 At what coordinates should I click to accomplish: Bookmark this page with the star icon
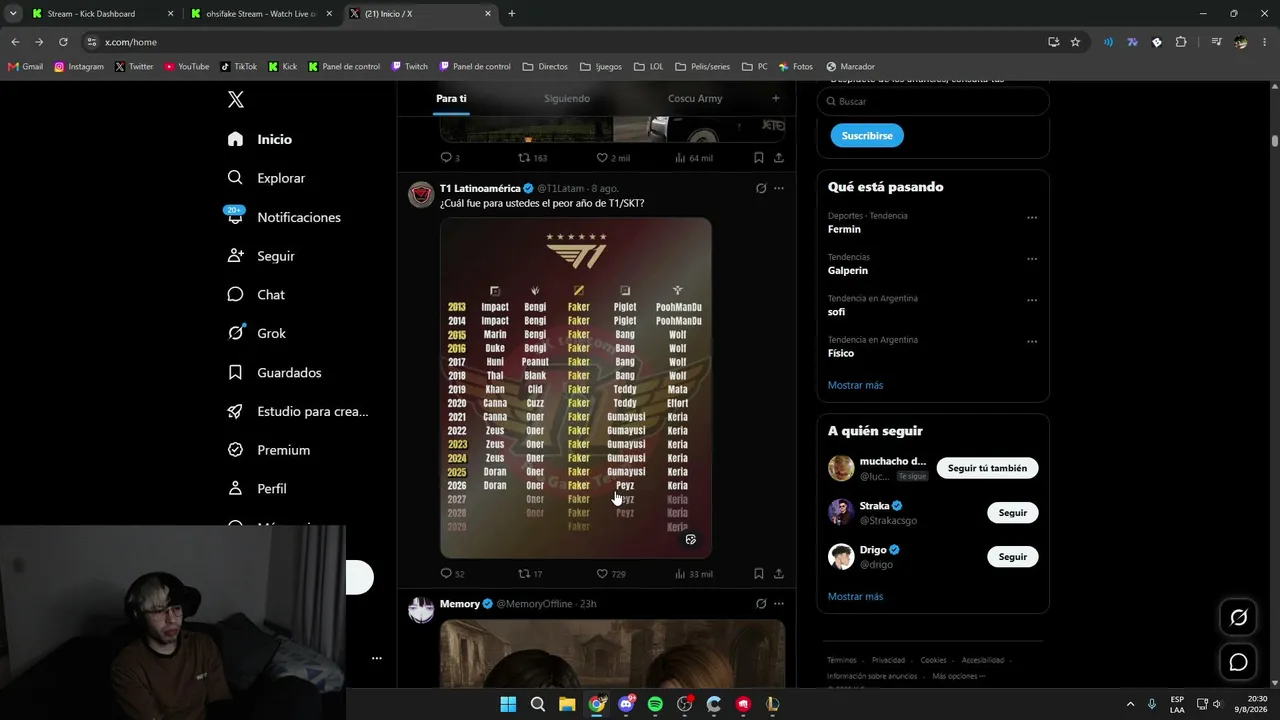pos(1075,42)
